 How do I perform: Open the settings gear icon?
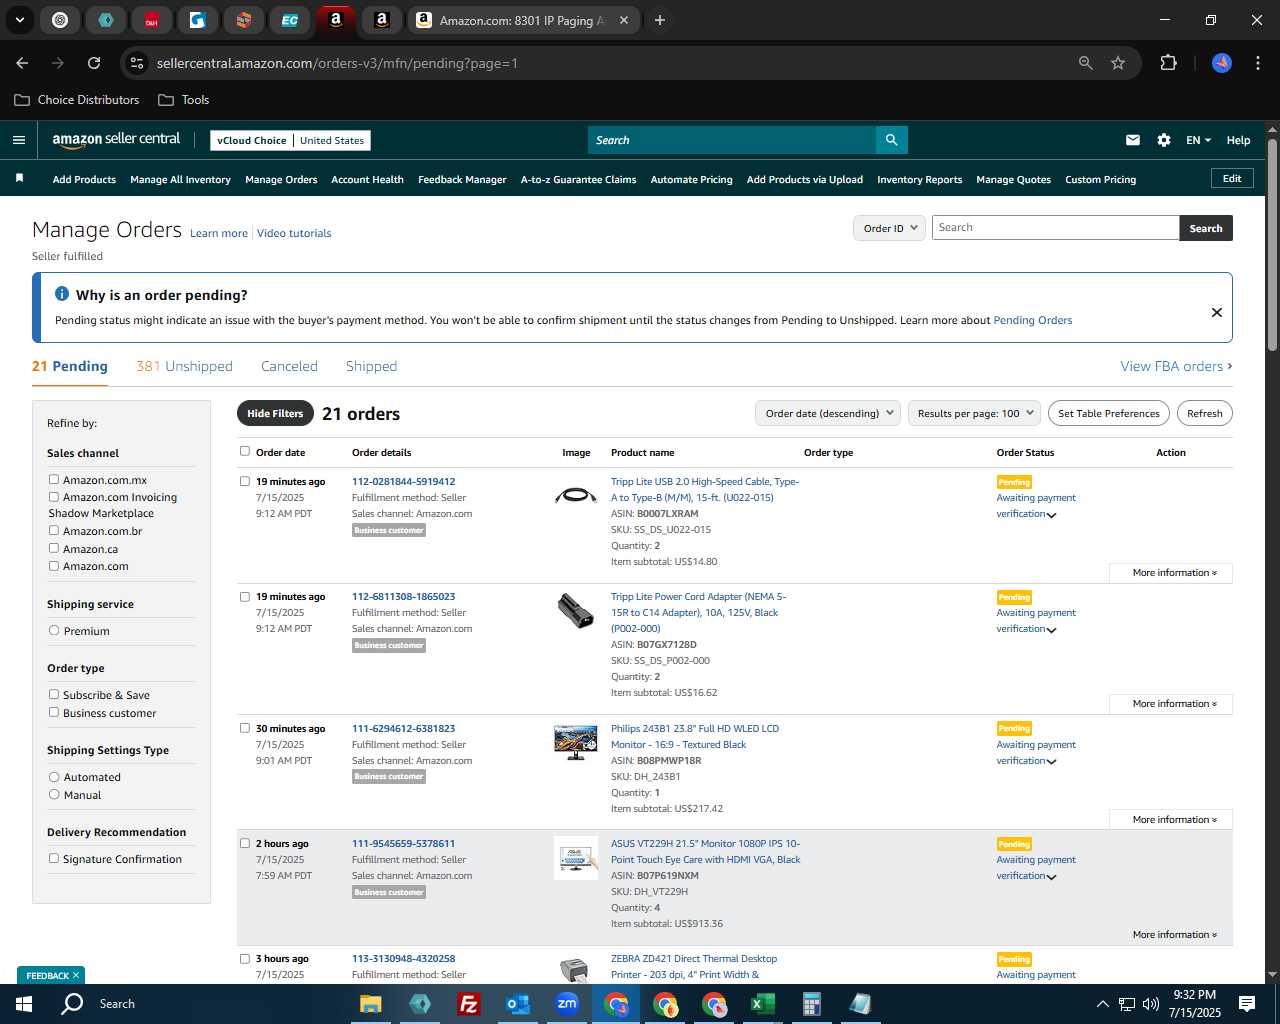(x=1164, y=140)
